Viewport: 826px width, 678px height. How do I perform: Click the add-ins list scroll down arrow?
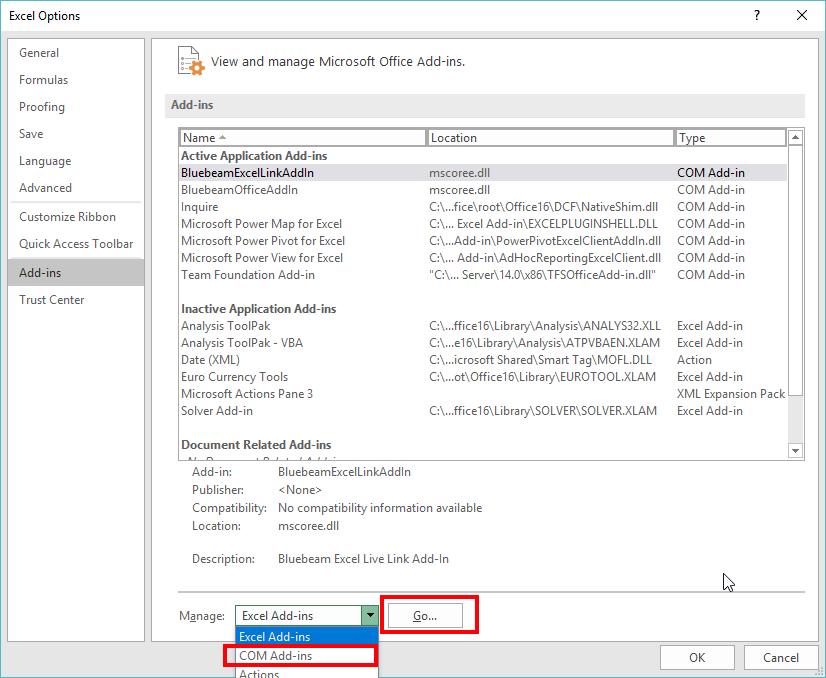click(795, 450)
